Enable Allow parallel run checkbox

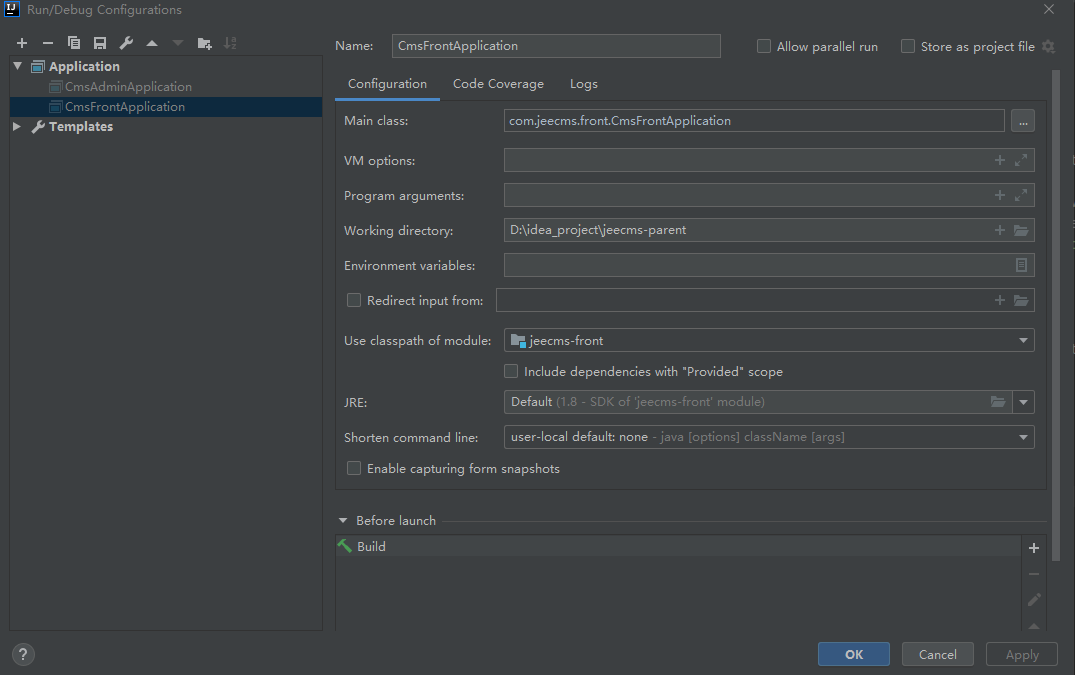(764, 46)
